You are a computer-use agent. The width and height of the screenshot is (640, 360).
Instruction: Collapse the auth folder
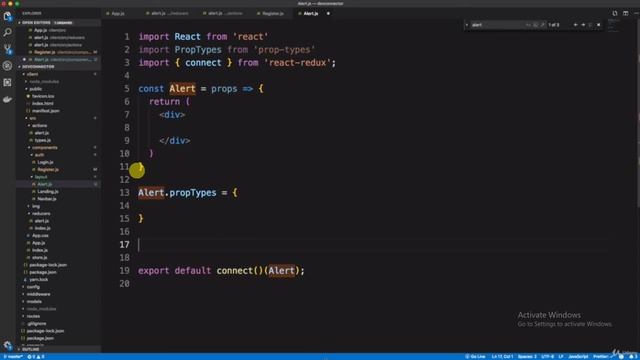point(39,155)
